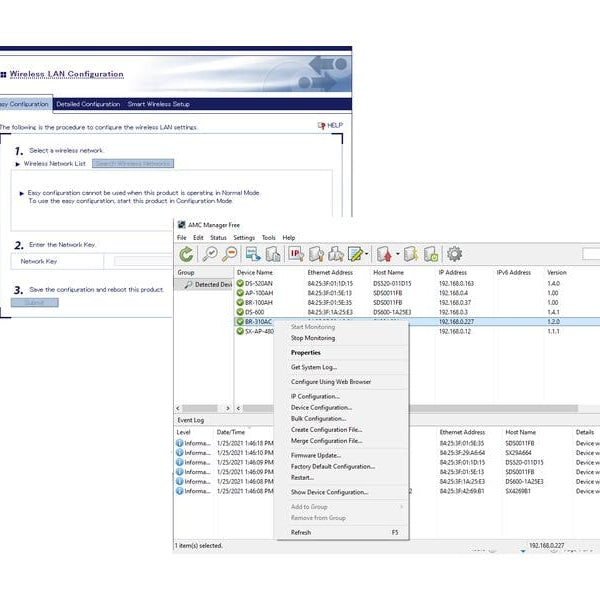Click the Network Key input field
The height and width of the screenshot is (600, 600).
[143, 261]
